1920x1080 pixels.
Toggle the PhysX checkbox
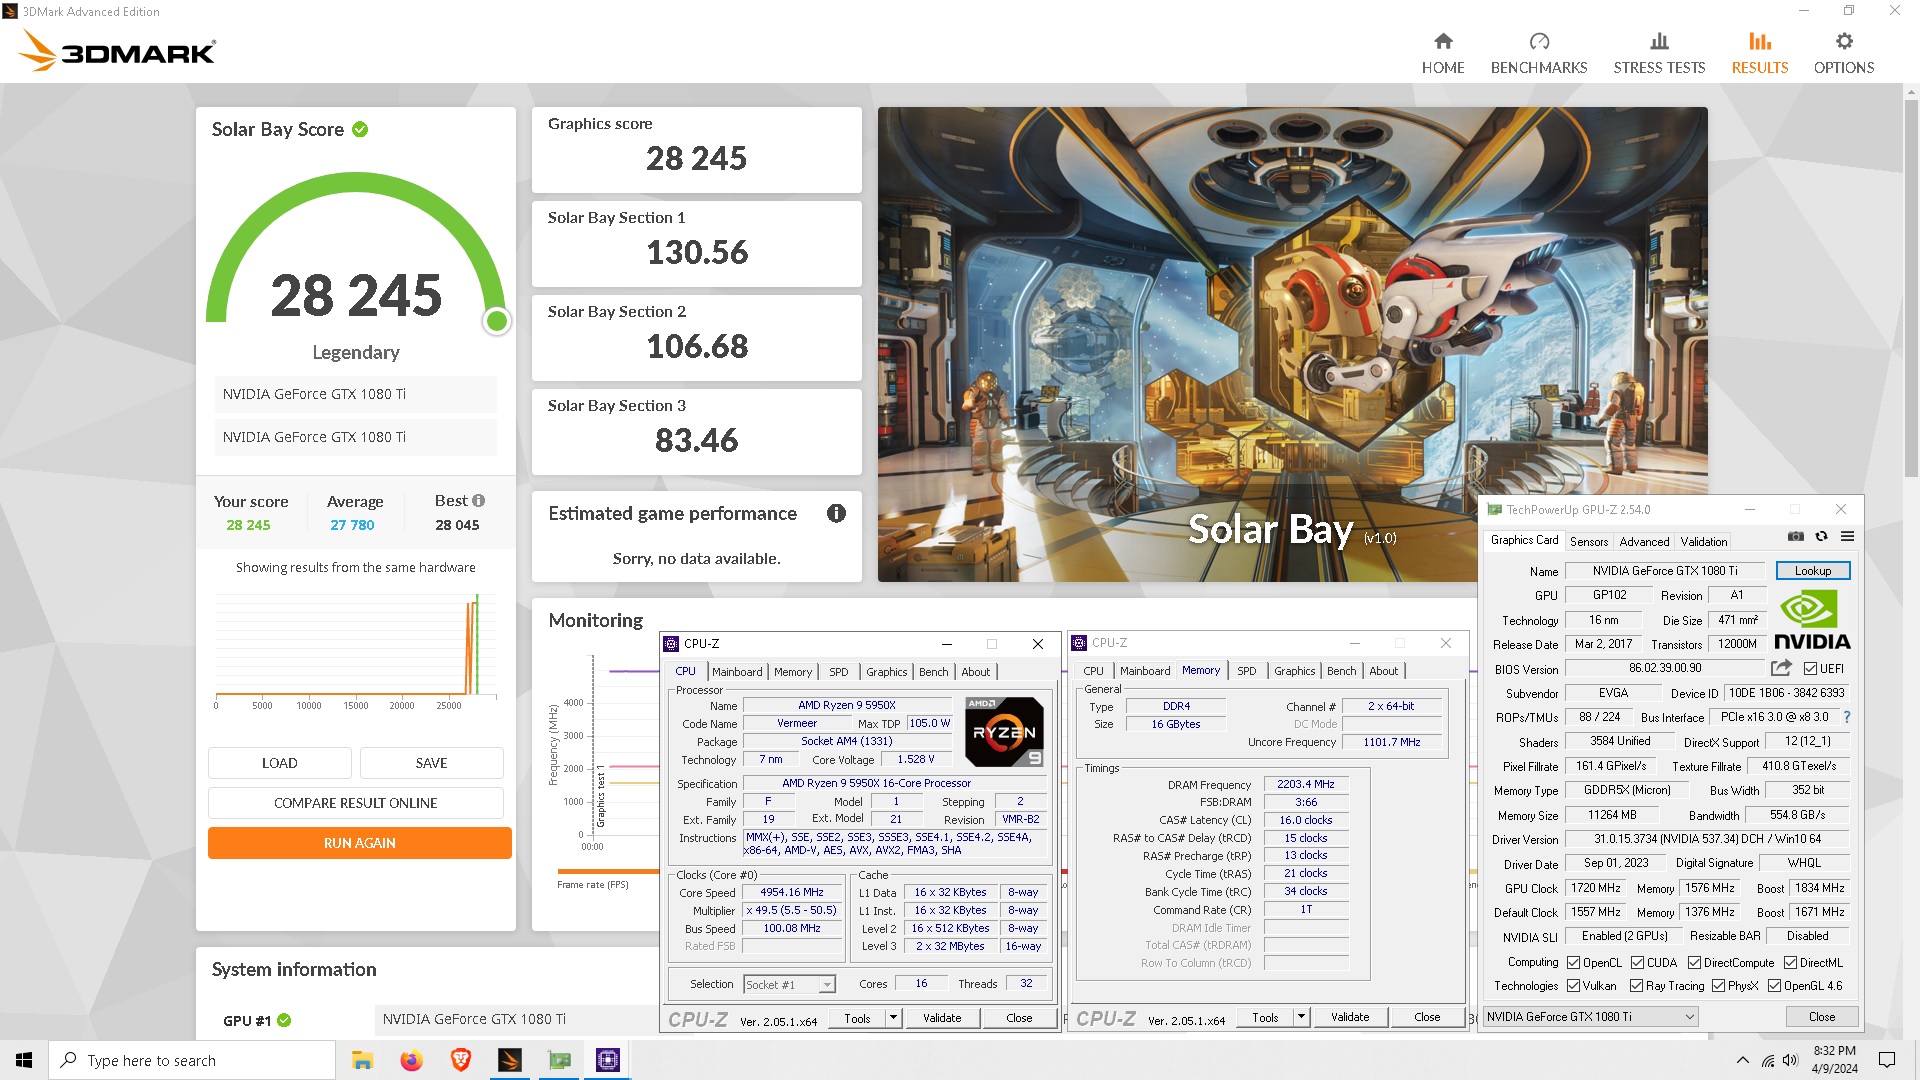point(1718,986)
